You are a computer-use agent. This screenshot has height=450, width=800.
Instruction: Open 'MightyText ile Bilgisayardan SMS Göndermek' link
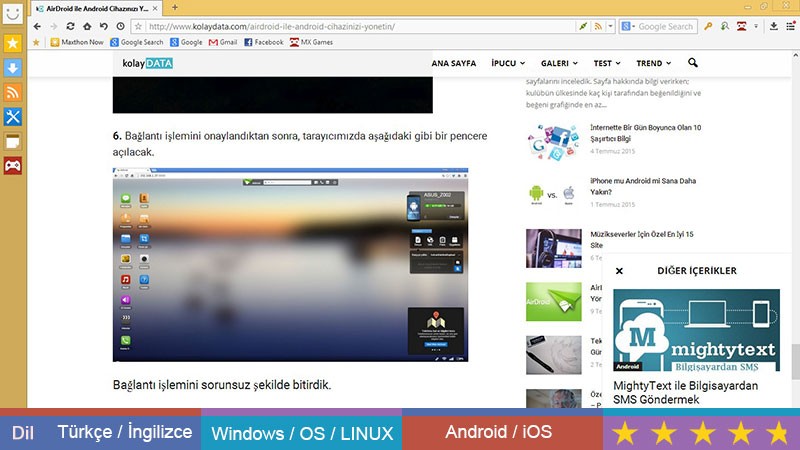(x=686, y=392)
